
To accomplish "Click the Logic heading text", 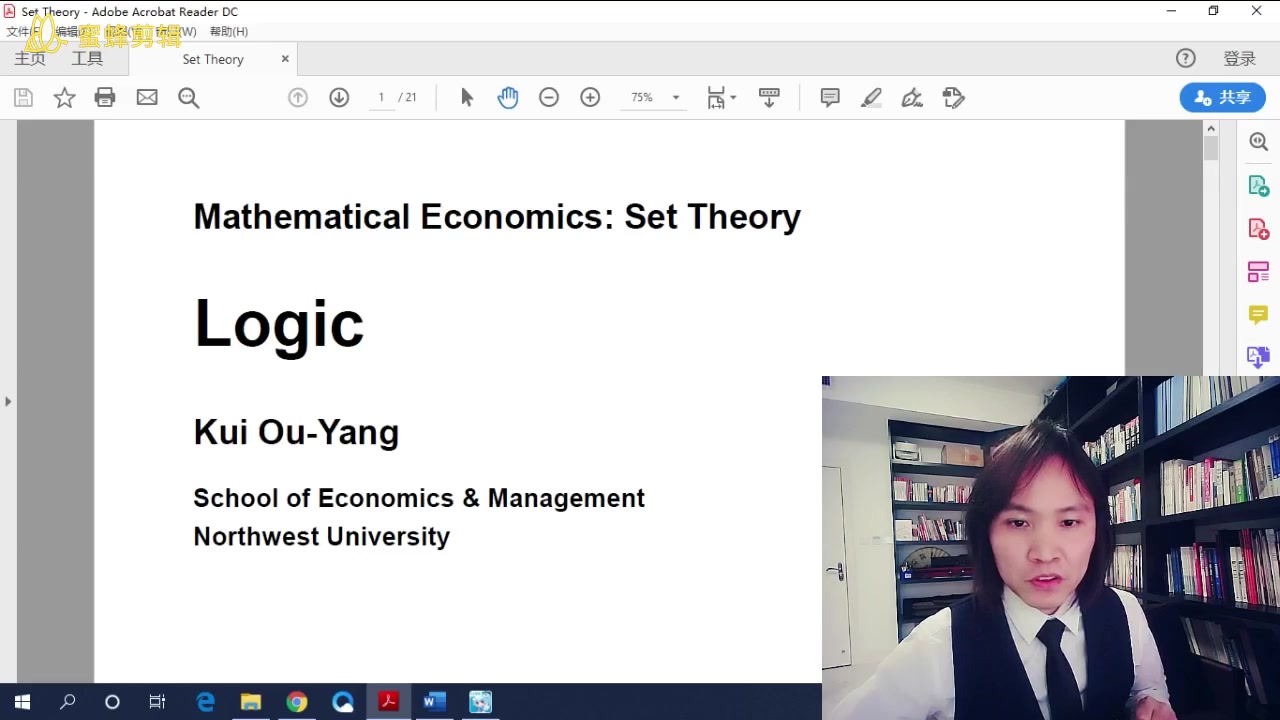I will pos(279,325).
